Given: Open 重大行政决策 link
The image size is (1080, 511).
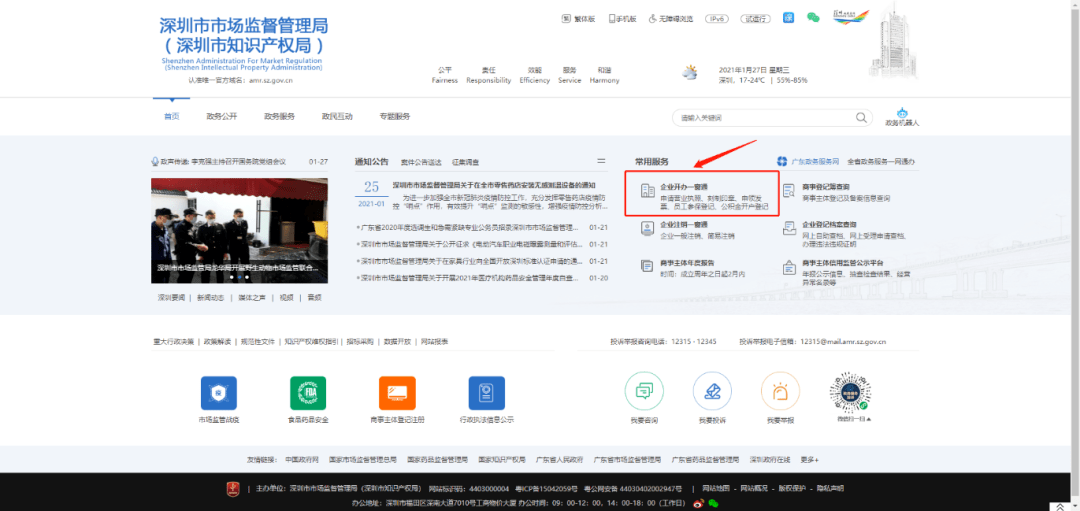Looking at the screenshot, I should coord(174,342).
